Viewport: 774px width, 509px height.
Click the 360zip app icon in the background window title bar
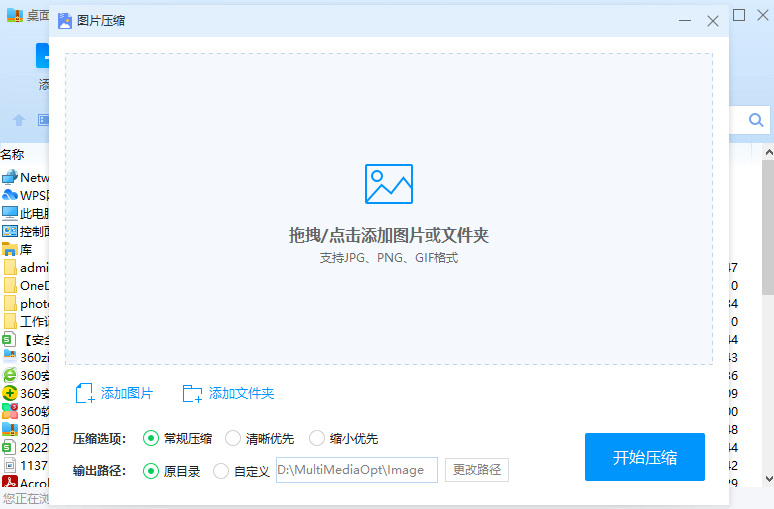[14, 15]
